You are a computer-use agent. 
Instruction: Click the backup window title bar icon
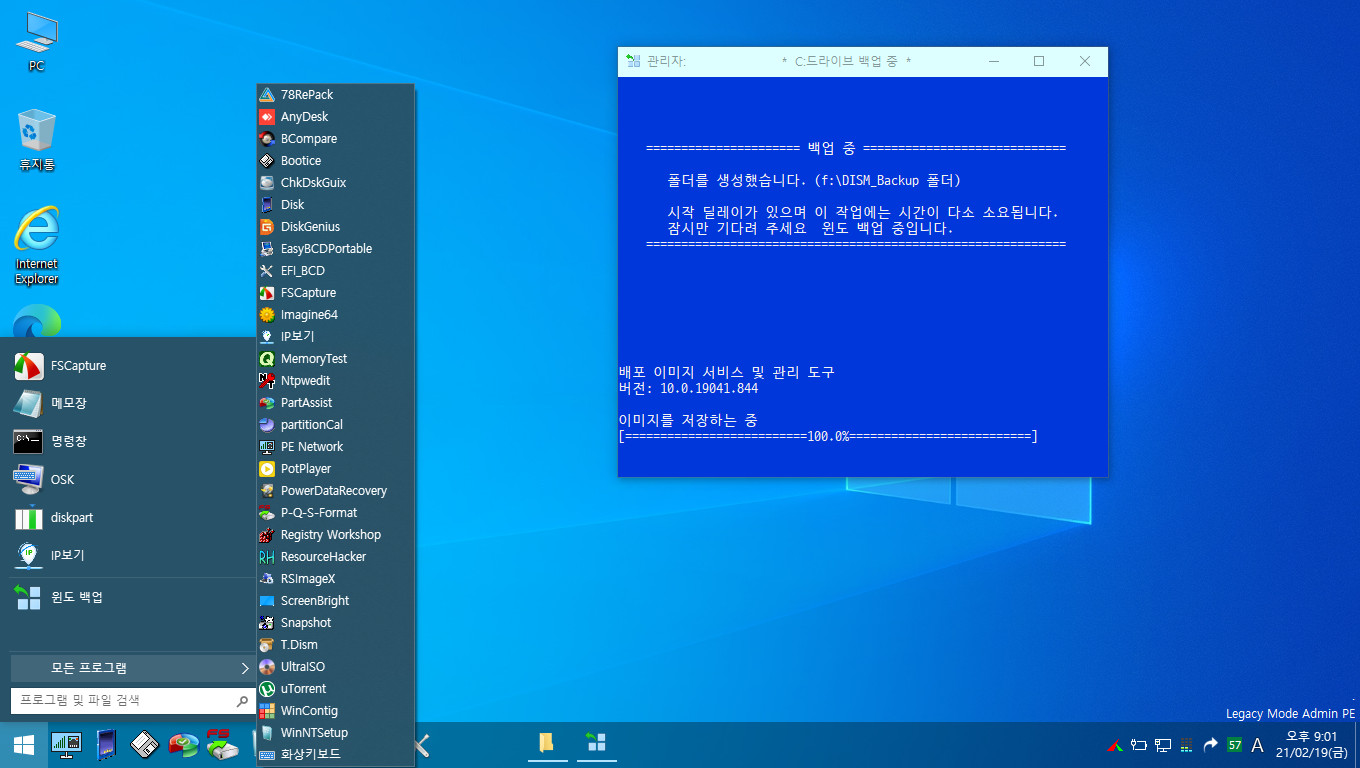tap(632, 61)
